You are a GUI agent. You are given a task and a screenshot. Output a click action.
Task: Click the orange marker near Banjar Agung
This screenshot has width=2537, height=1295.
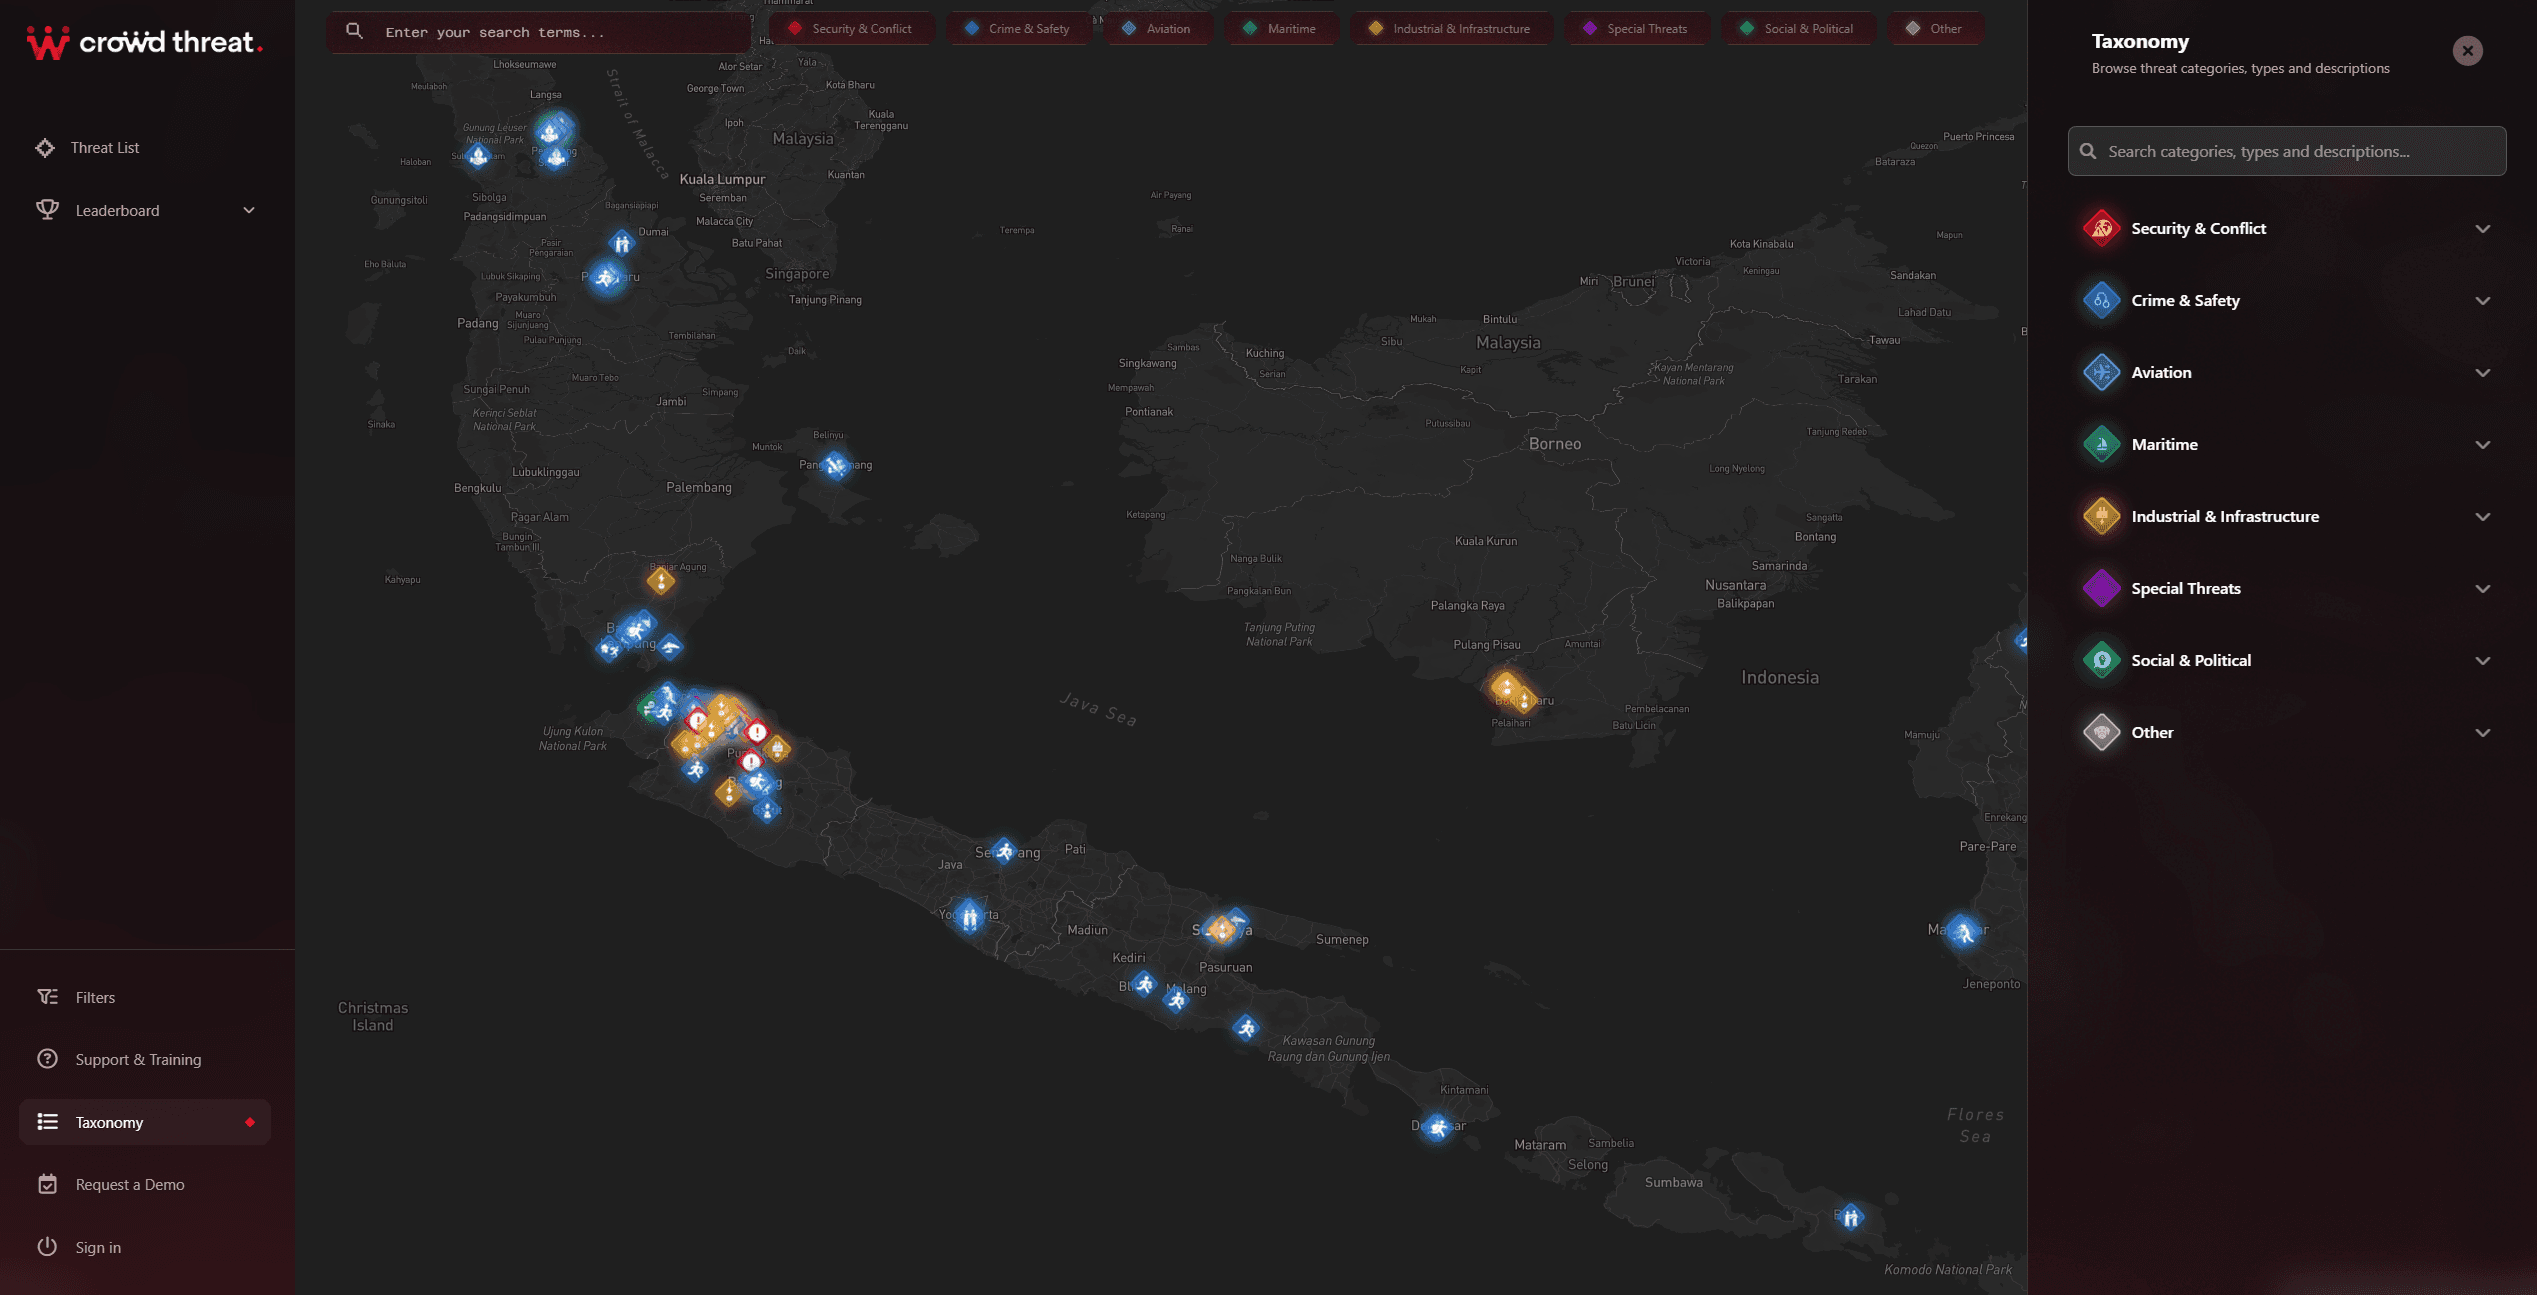coord(660,580)
